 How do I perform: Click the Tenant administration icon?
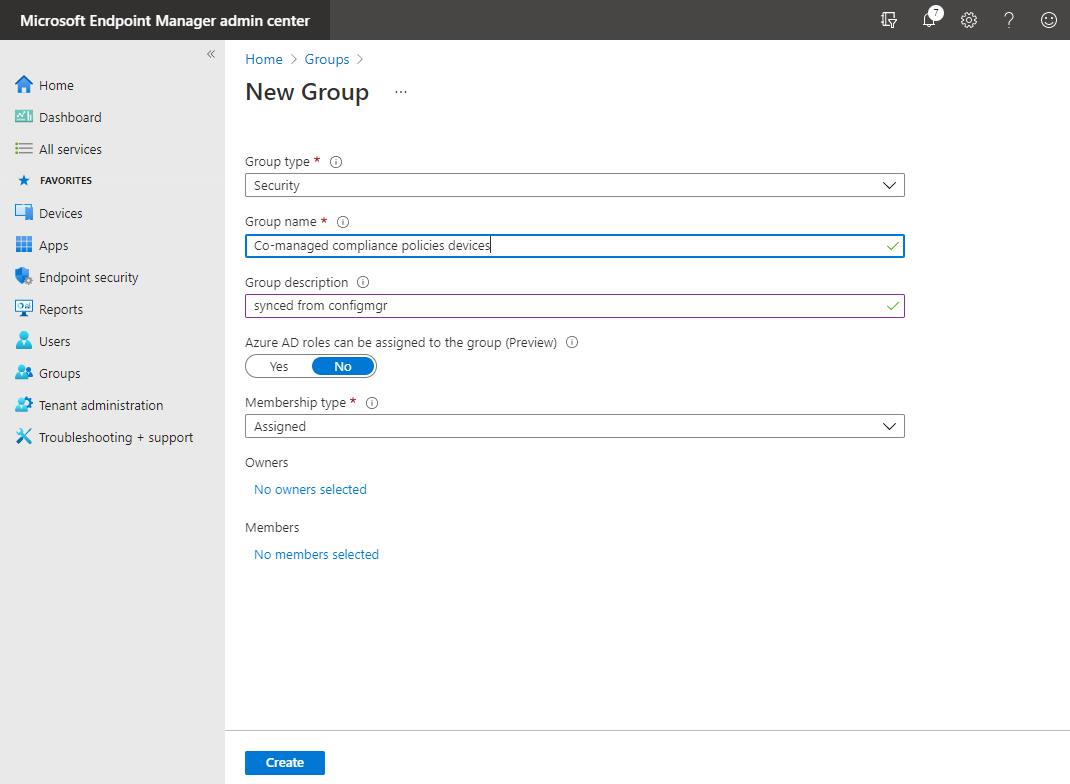[24, 405]
